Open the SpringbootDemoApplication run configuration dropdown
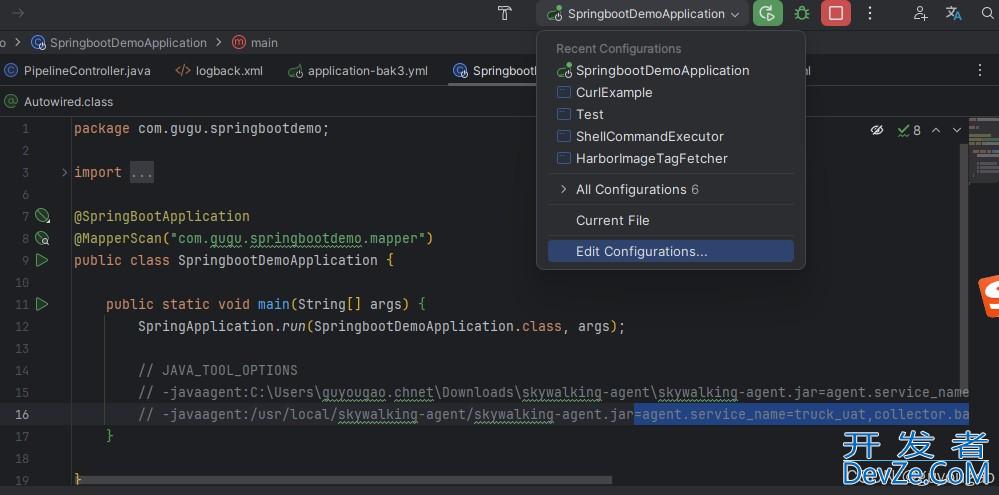 pyautogui.click(x=642, y=13)
